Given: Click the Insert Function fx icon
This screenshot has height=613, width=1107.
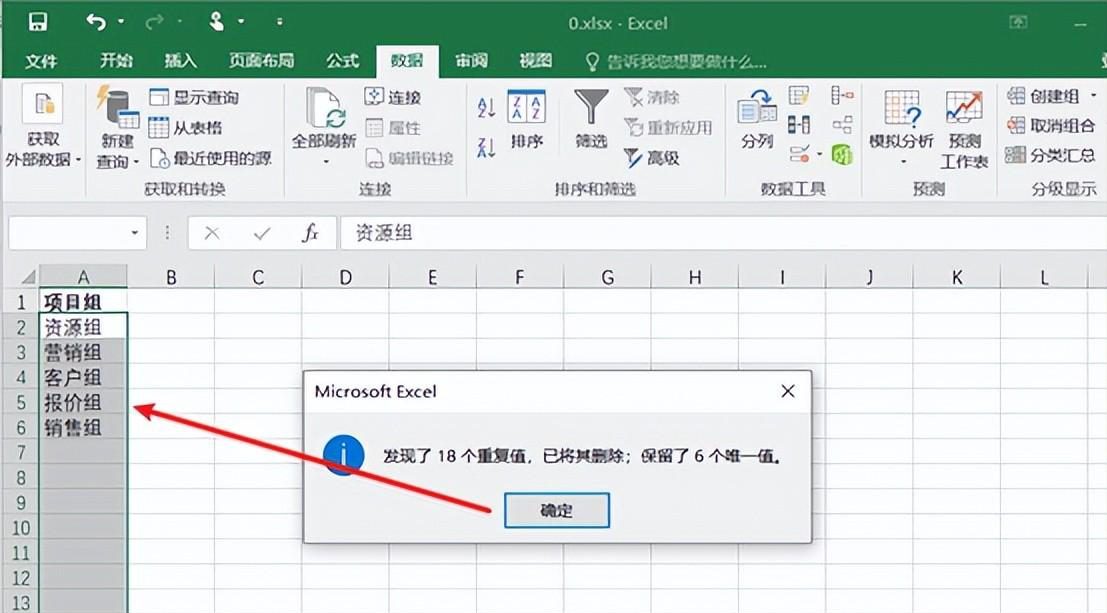Looking at the screenshot, I should (x=310, y=232).
